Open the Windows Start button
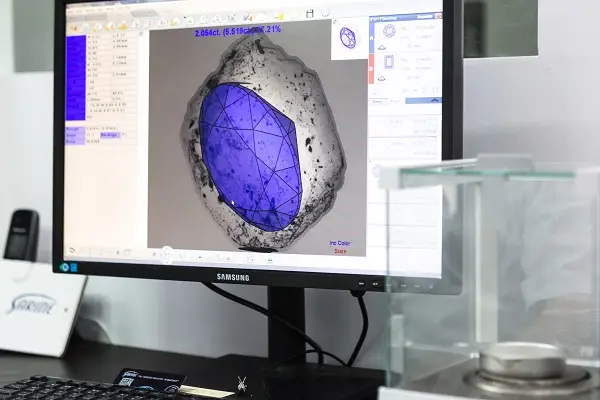 tap(65, 267)
